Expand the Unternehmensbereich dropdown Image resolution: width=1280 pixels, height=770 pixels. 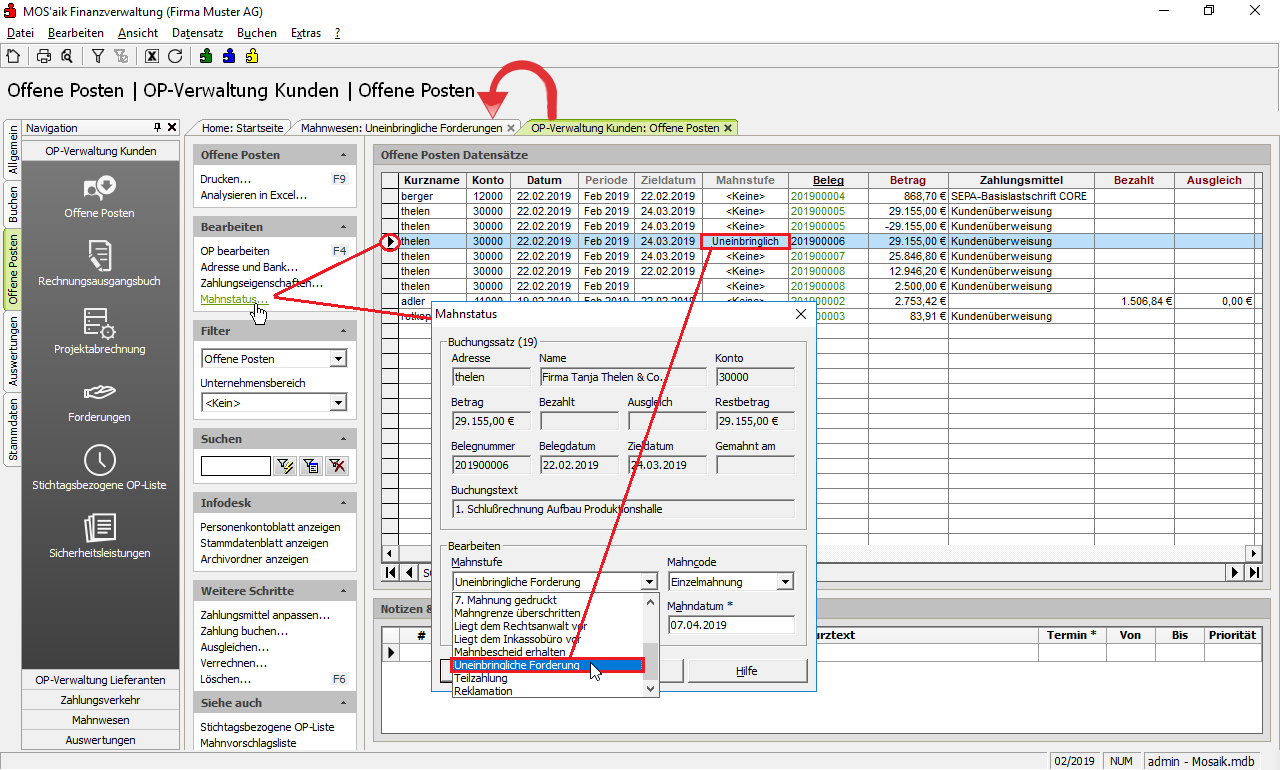click(338, 403)
